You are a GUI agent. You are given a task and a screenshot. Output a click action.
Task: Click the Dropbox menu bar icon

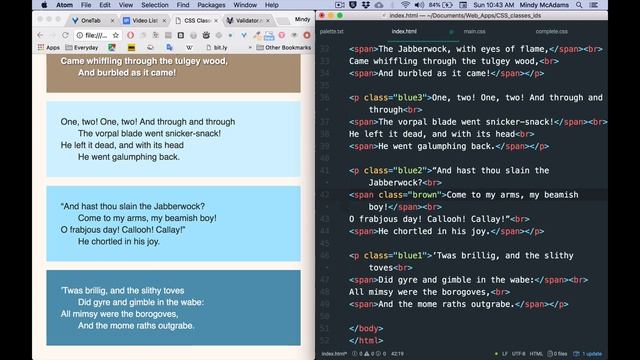click(x=366, y=5)
